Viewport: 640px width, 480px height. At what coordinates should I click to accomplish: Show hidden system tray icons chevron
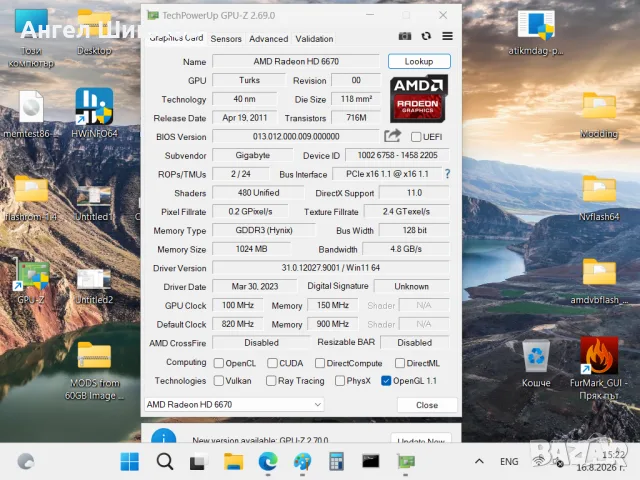click(x=479, y=462)
